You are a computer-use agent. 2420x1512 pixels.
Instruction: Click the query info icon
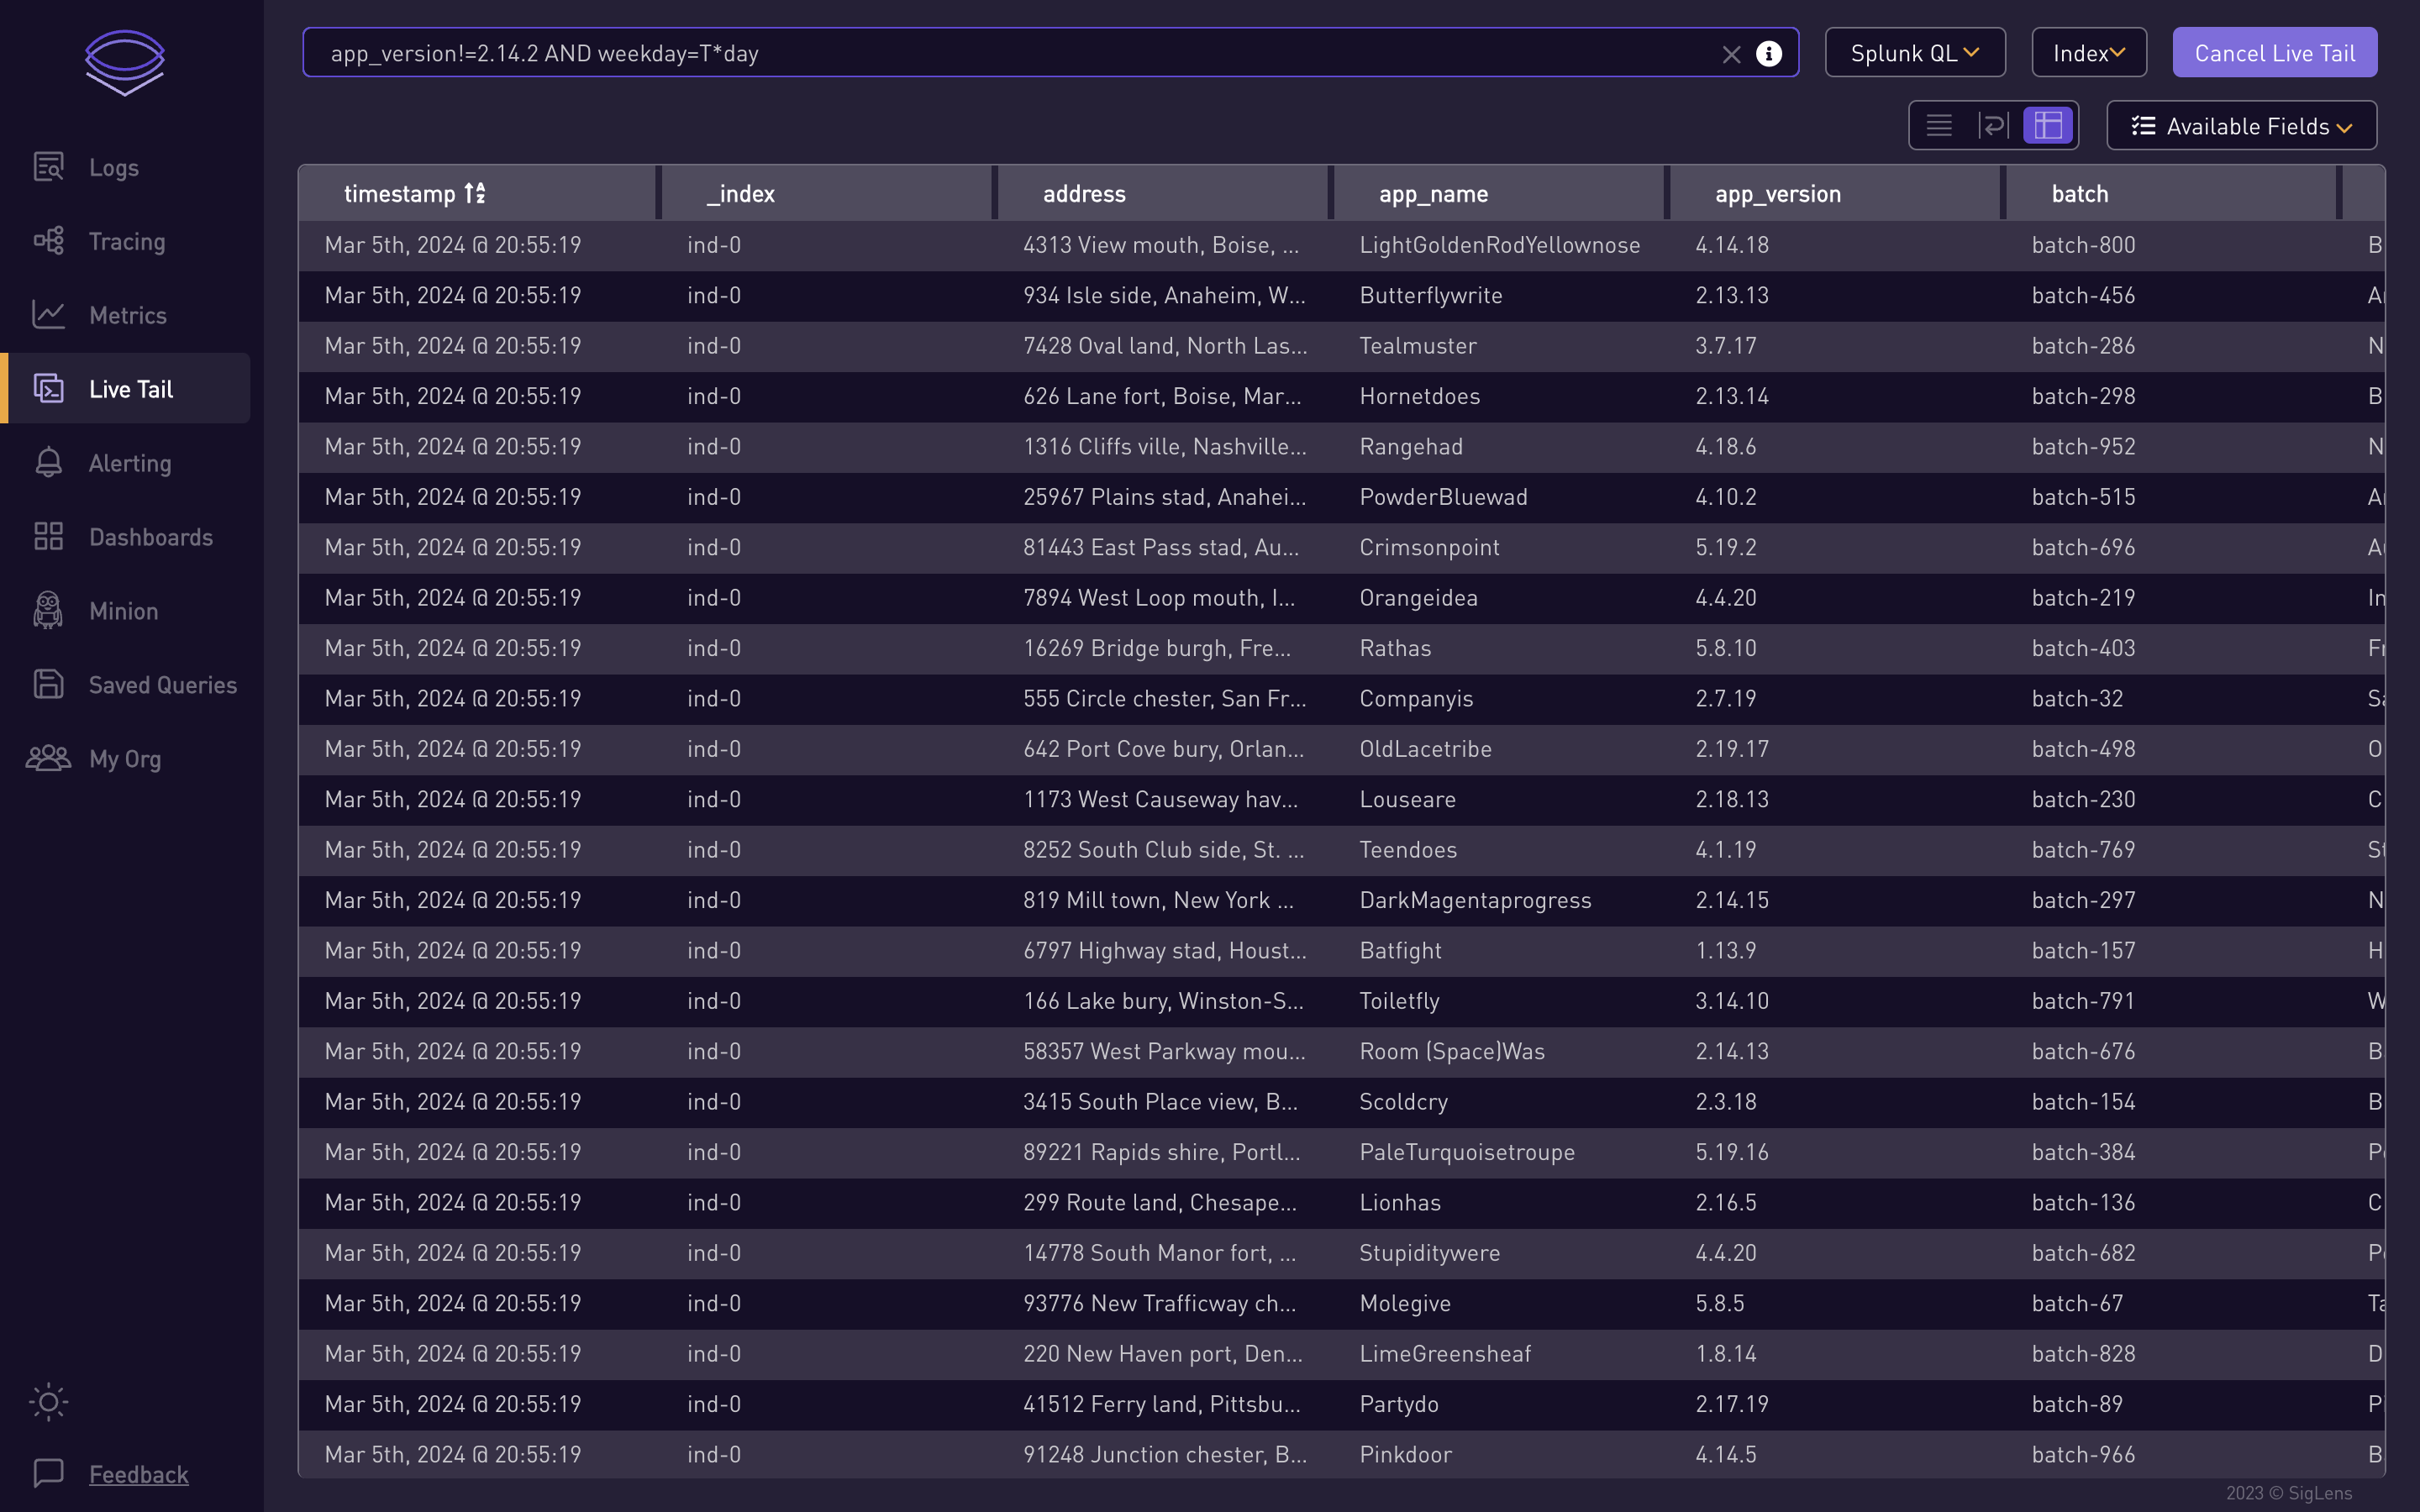click(1769, 54)
